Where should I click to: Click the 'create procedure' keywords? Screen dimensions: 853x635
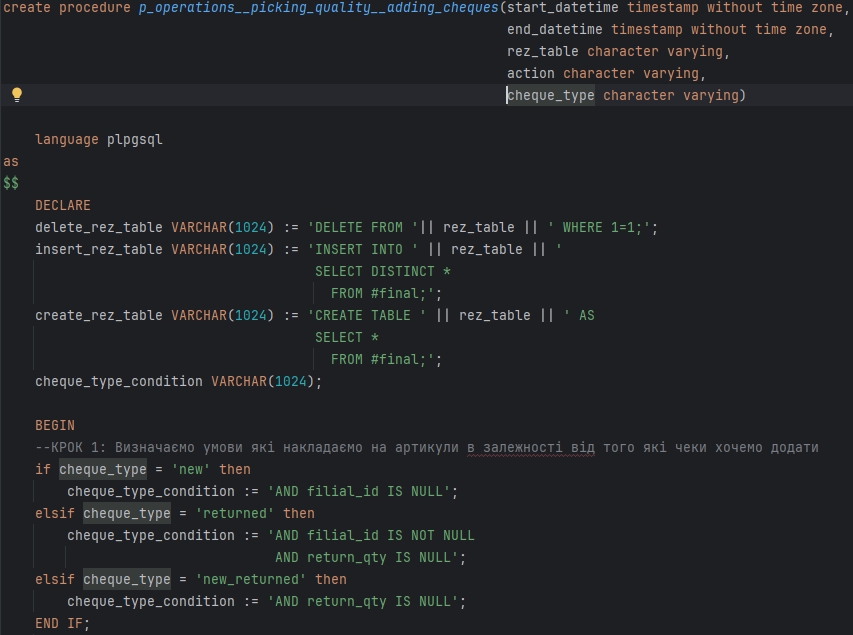[x=67, y=8]
